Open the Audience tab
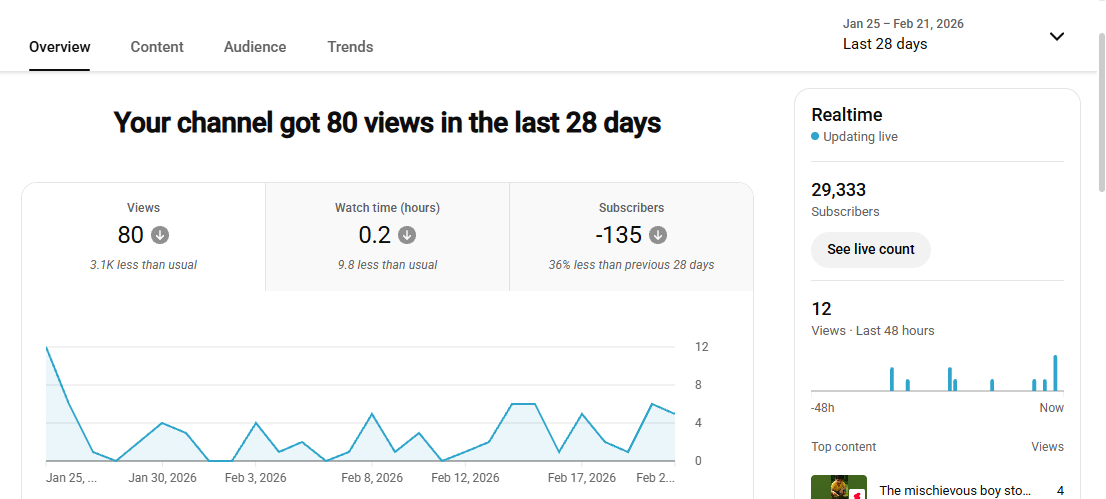Screen dimensions: 1106x499 pos(255,47)
